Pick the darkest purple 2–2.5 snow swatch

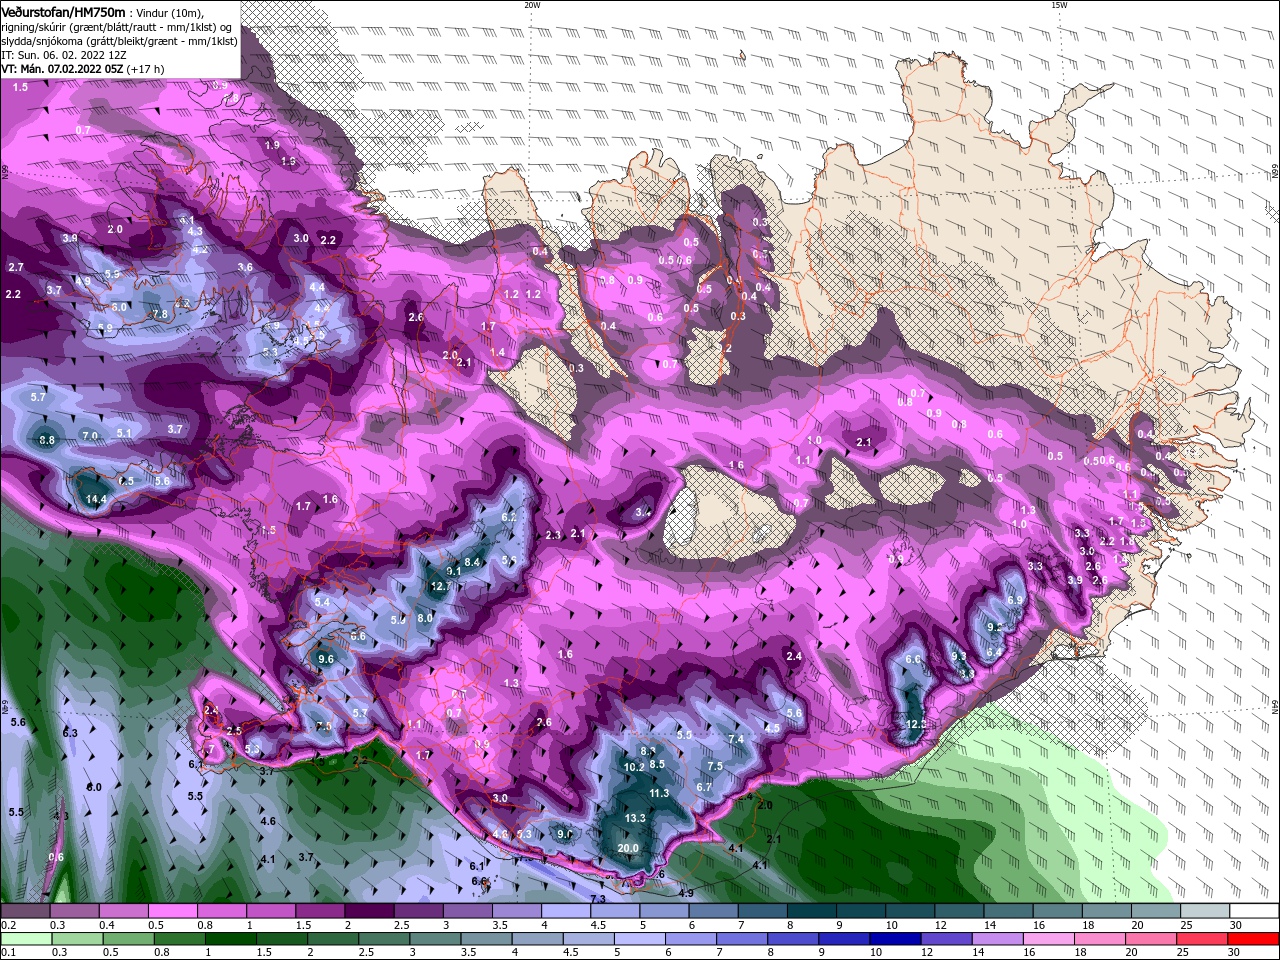tap(370, 911)
